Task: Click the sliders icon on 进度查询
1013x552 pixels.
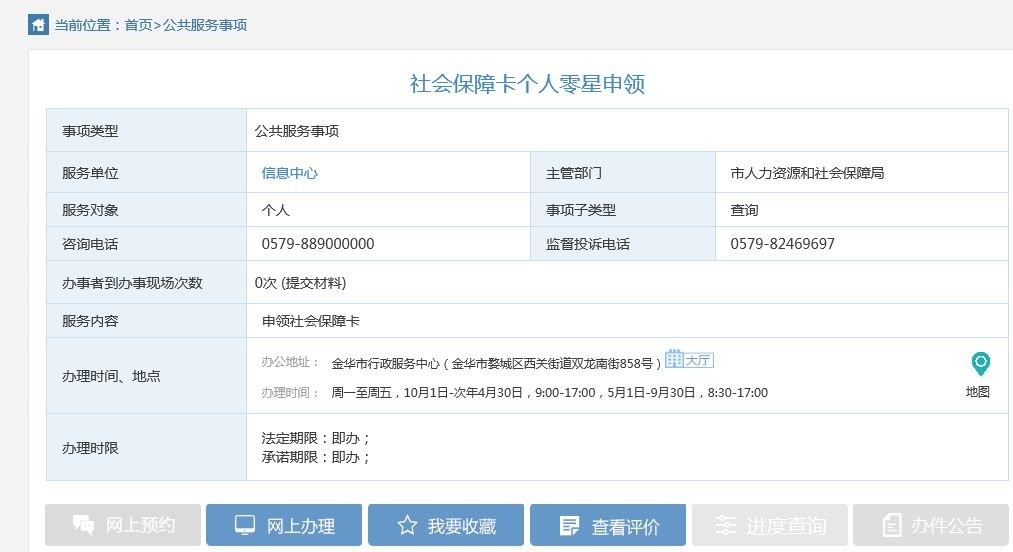Action: 726,525
